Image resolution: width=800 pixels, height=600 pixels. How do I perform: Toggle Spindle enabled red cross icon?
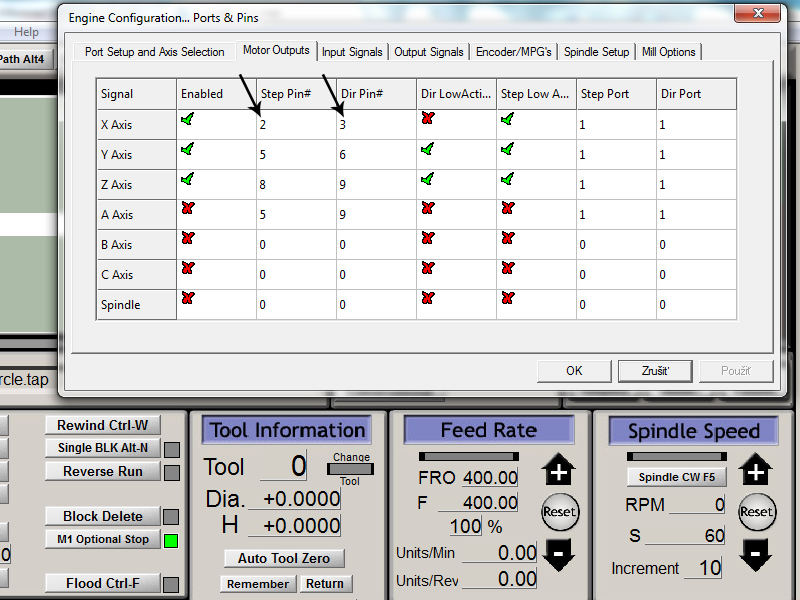click(x=188, y=298)
